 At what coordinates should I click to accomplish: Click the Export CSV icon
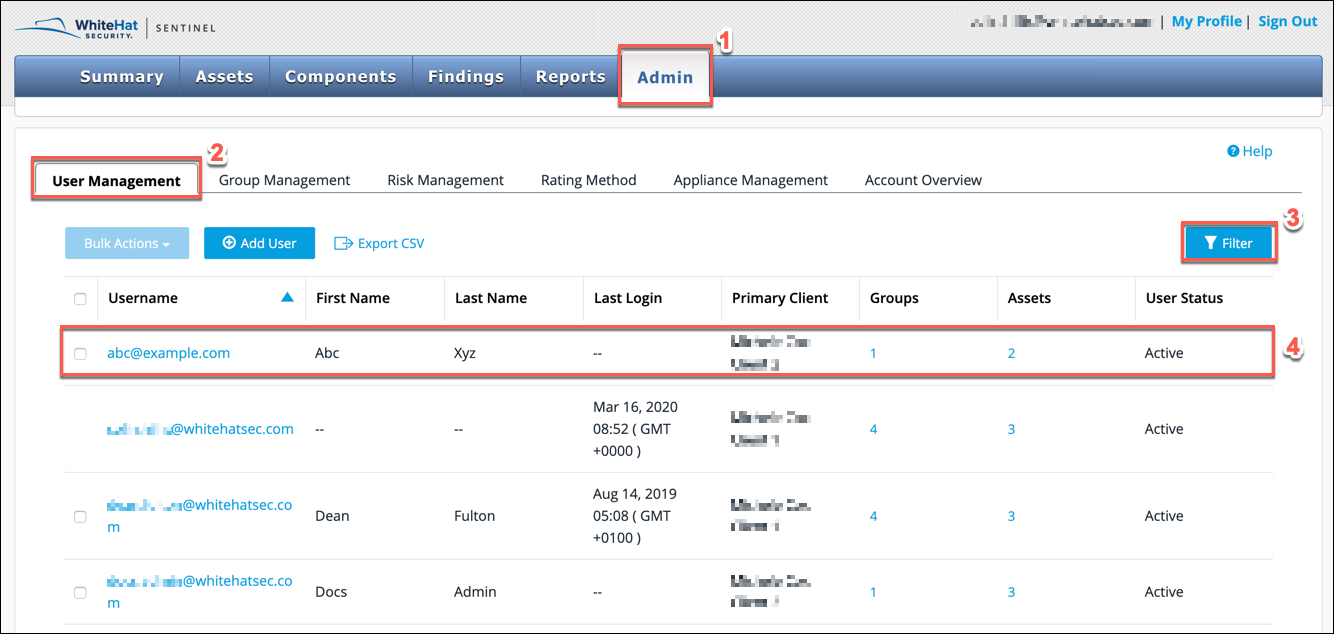point(342,242)
